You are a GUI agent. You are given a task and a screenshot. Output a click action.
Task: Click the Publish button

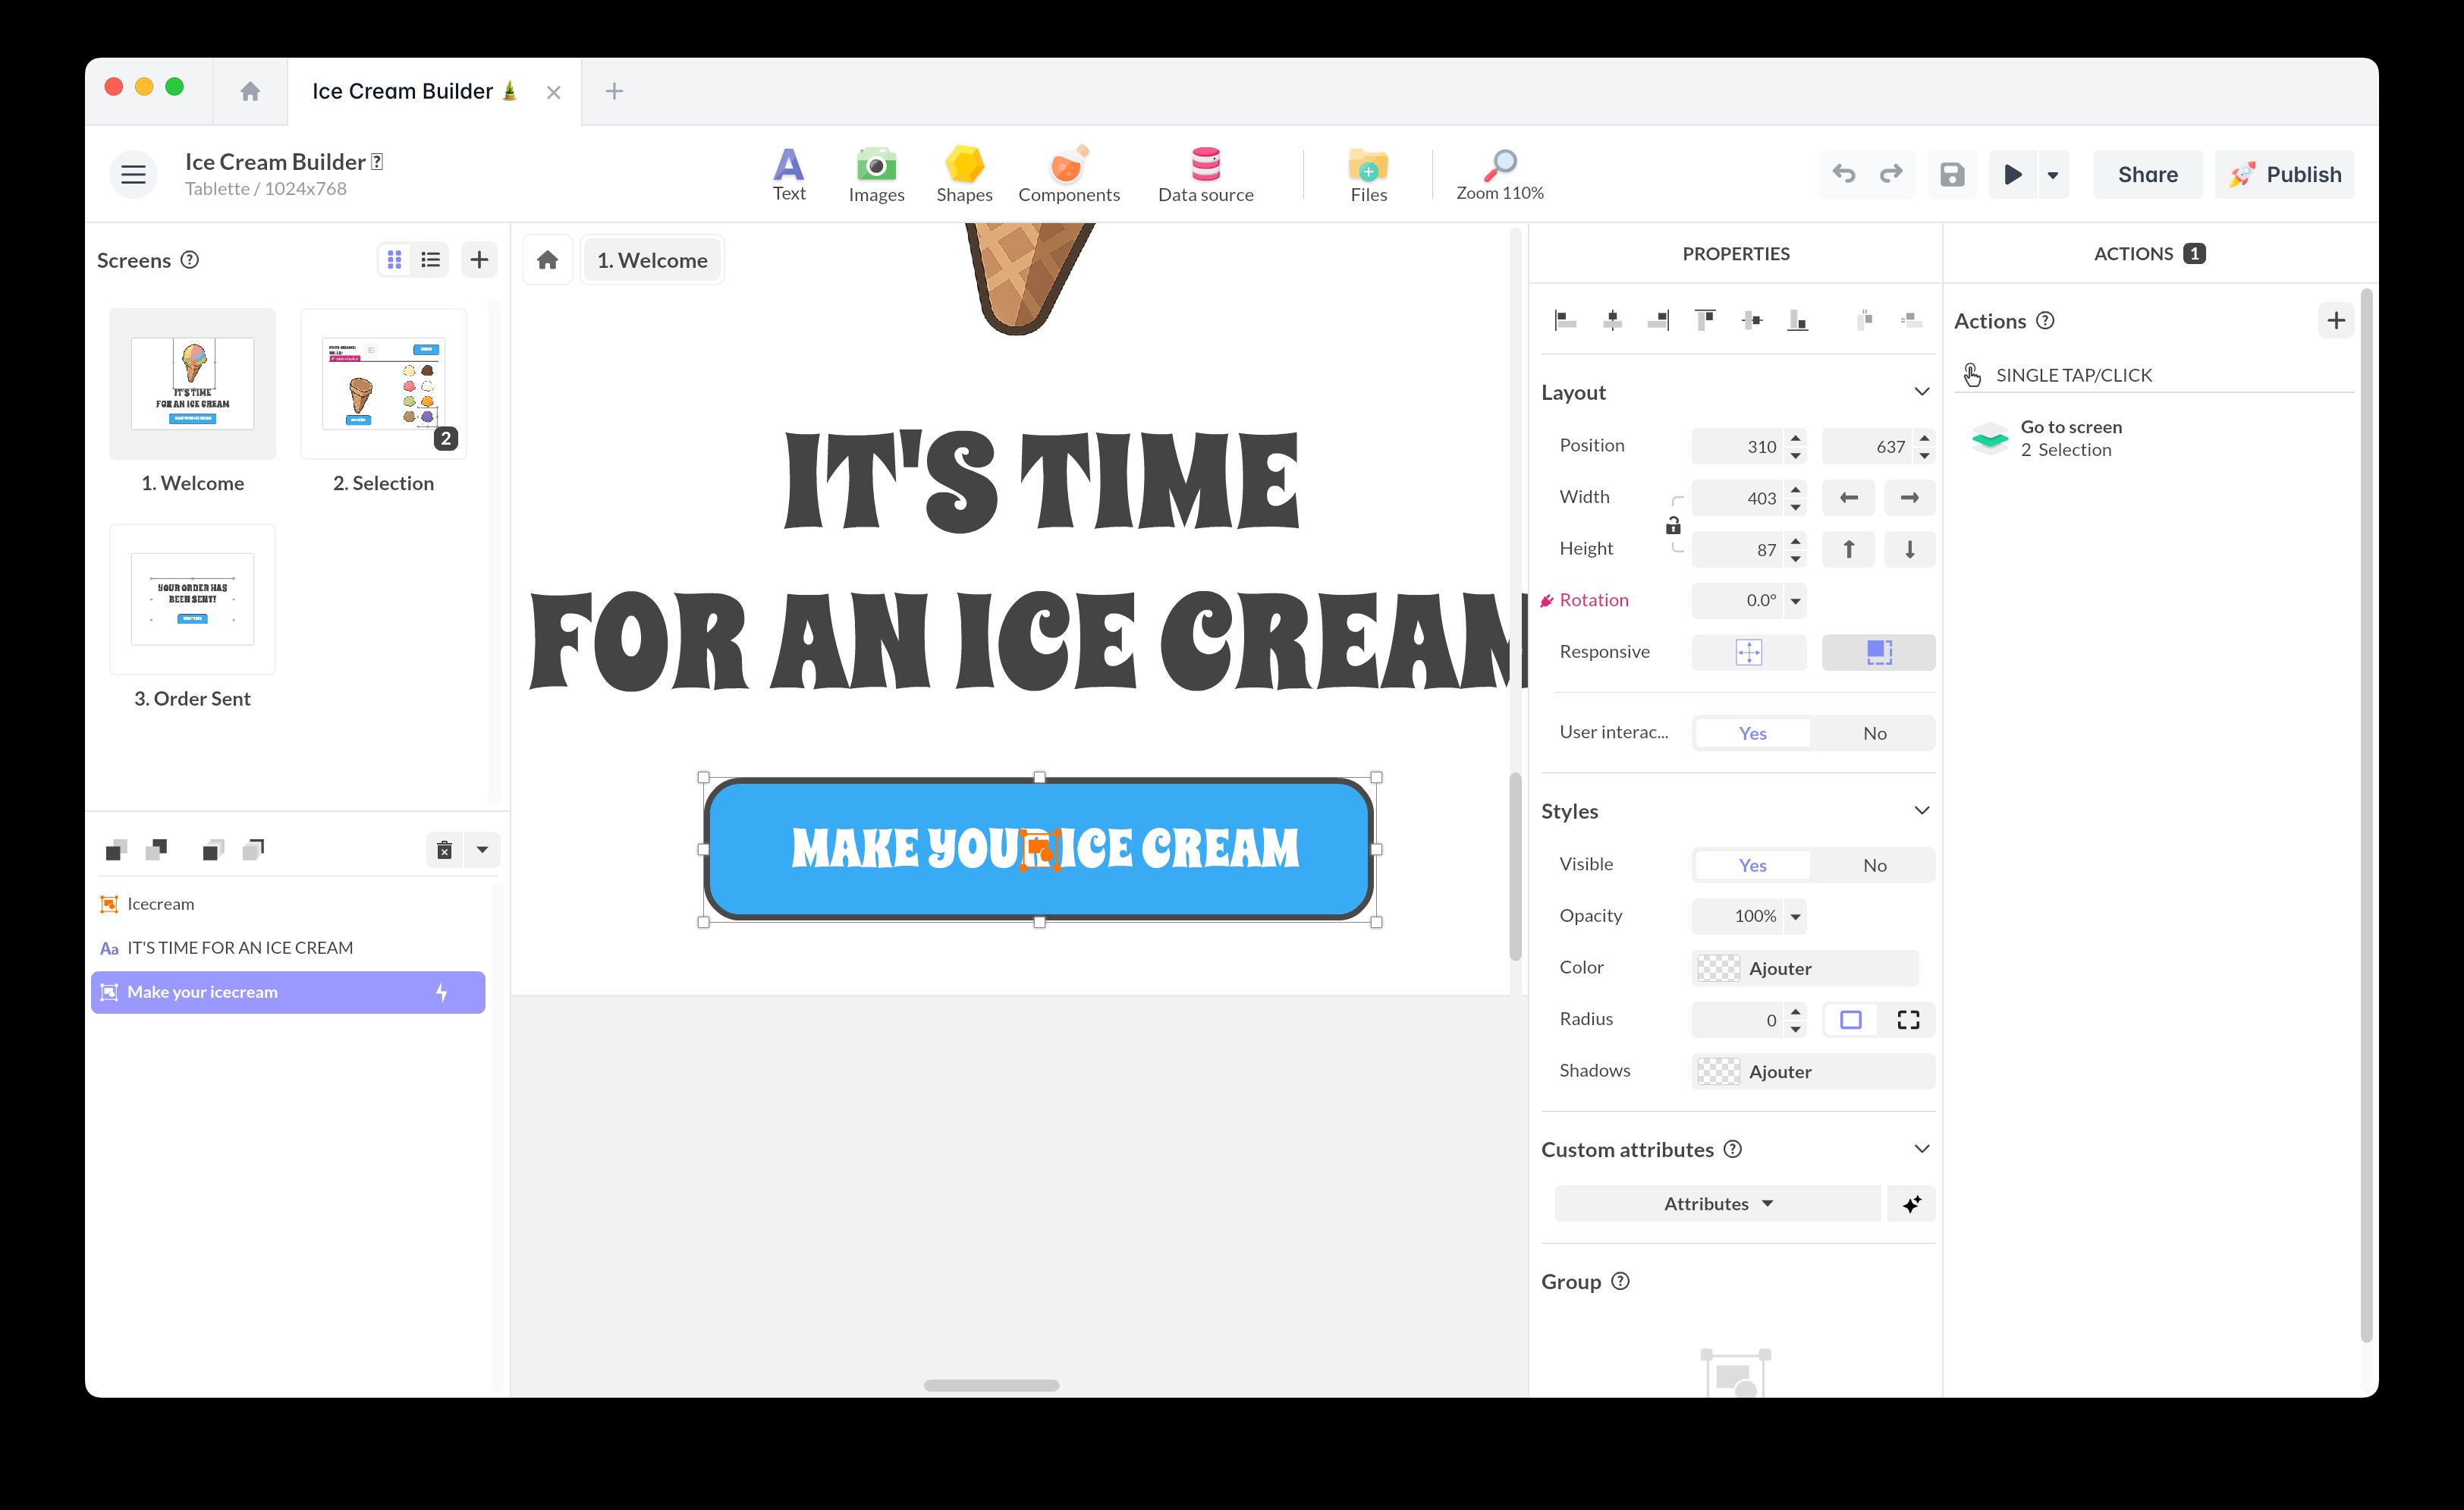(x=2284, y=175)
